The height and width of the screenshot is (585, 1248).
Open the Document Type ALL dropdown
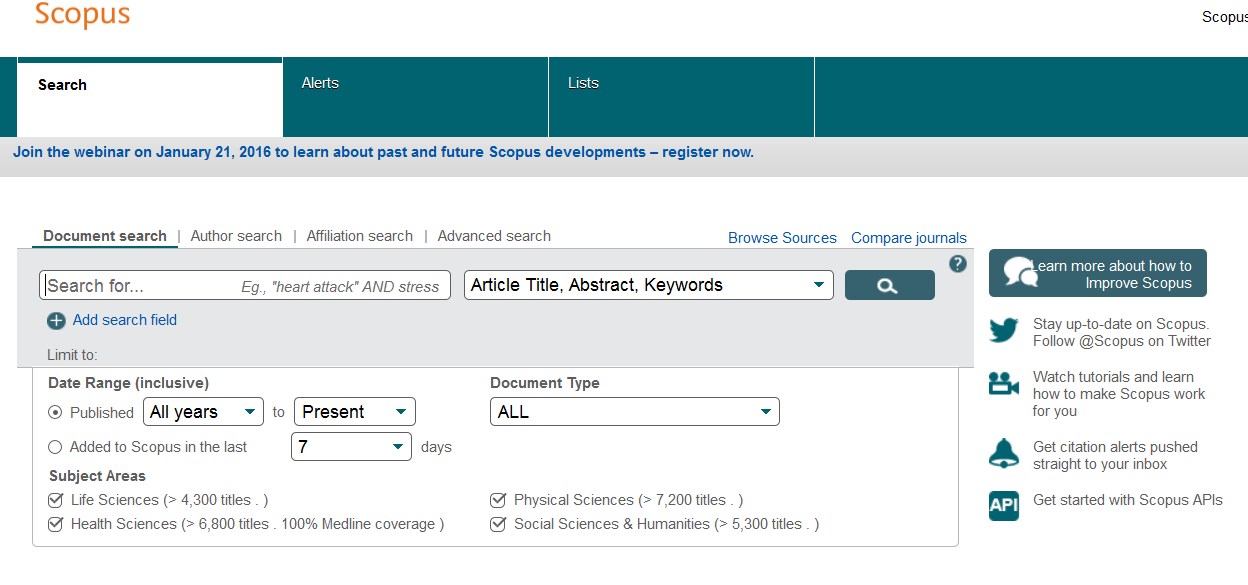(x=635, y=412)
